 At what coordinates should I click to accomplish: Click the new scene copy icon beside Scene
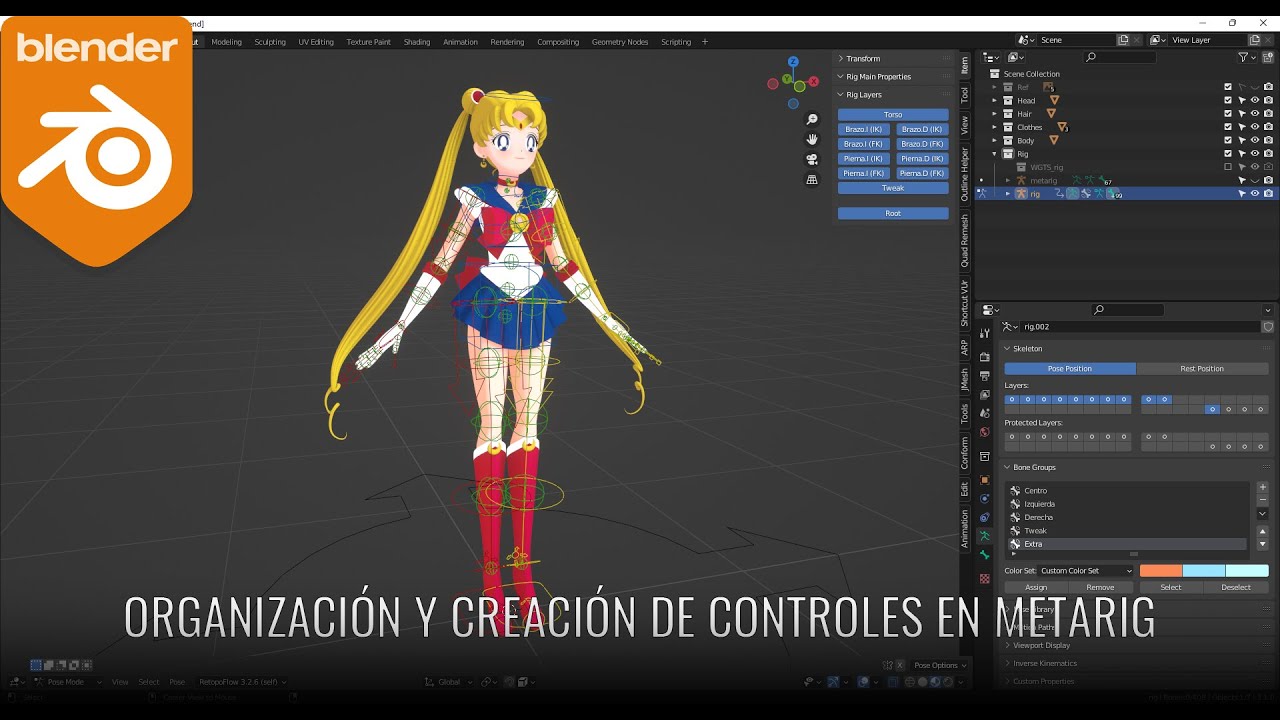1123,40
